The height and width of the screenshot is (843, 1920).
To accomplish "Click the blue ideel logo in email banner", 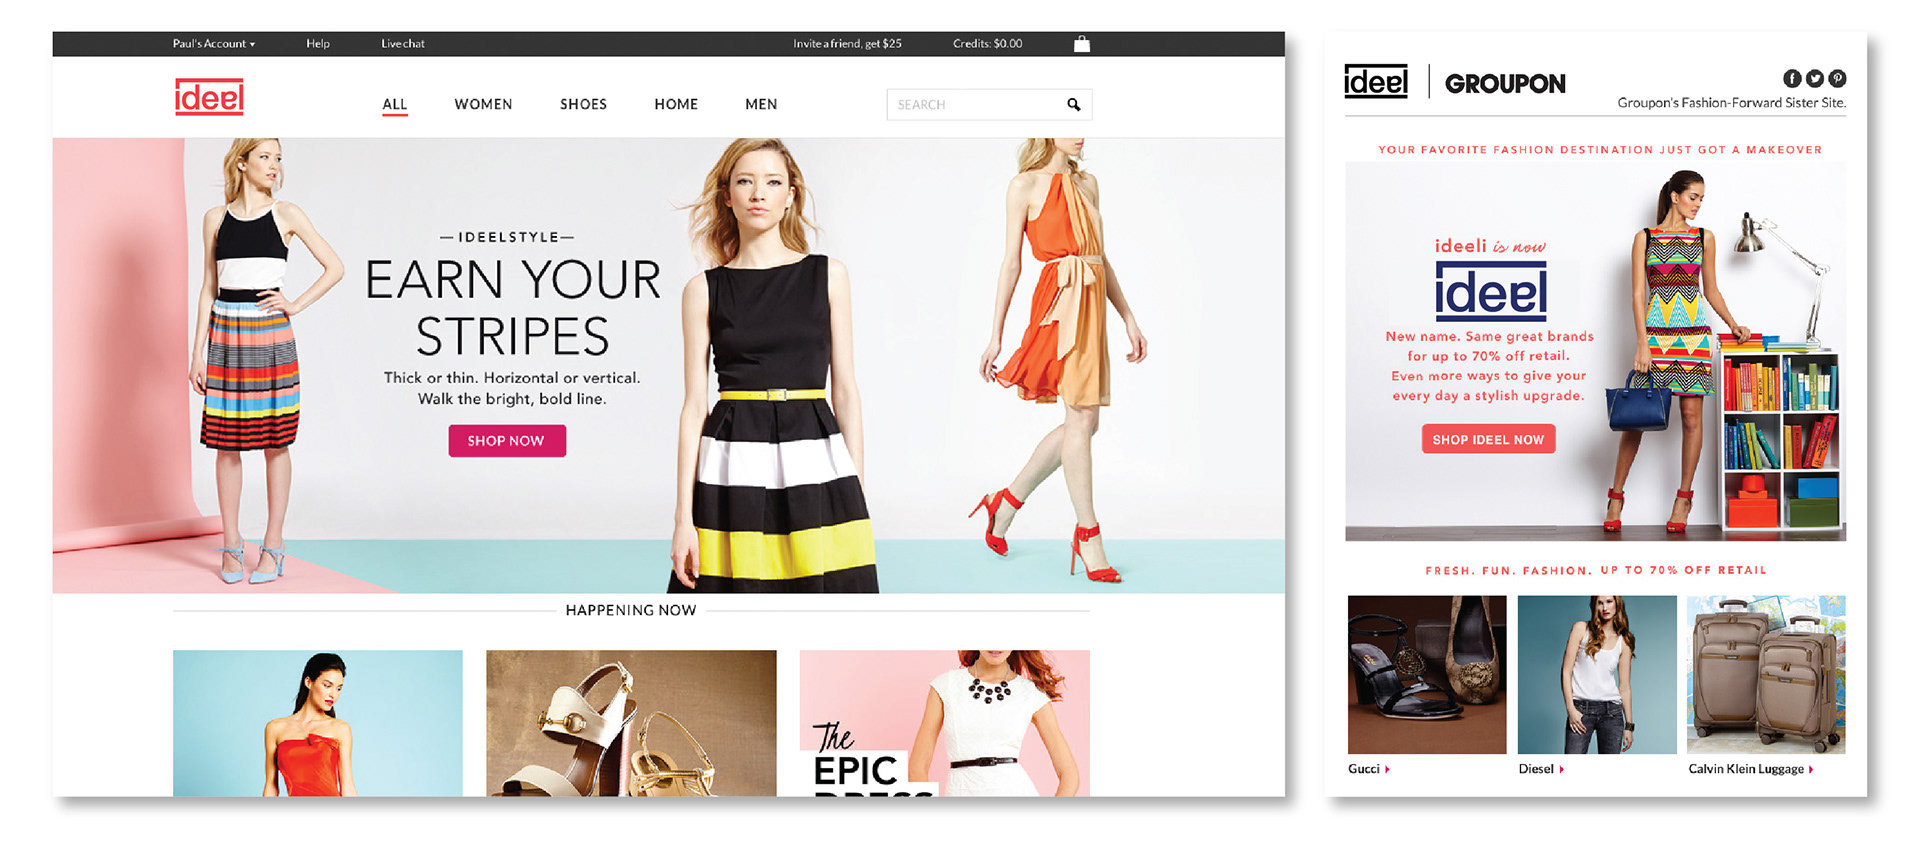I will (x=1491, y=291).
